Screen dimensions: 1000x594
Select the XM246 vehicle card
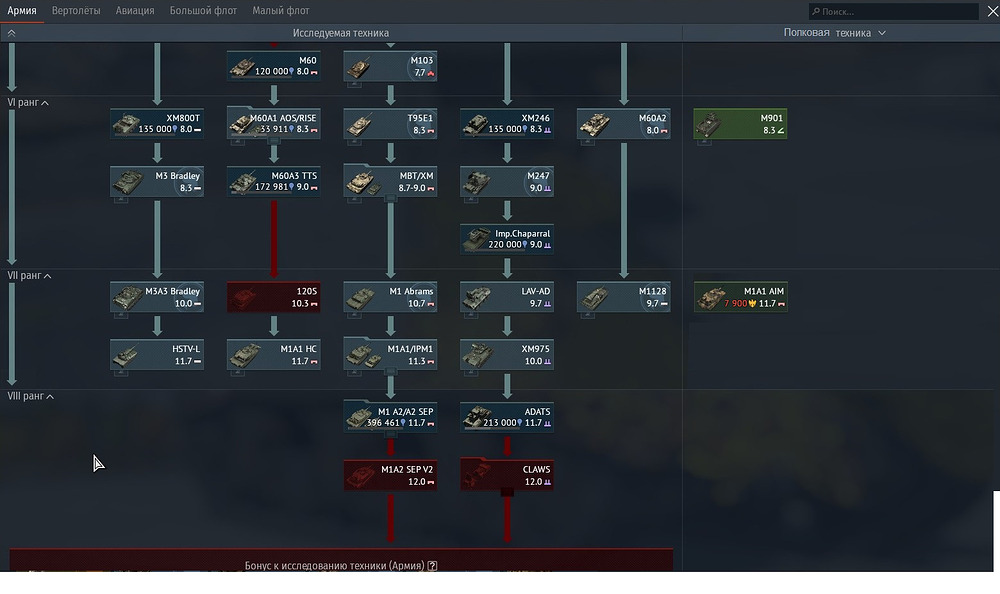(x=507, y=124)
